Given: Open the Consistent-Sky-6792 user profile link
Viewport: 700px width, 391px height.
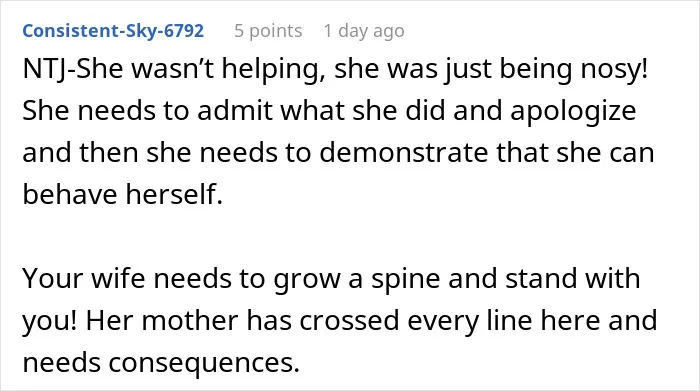Looking at the screenshot, I should click(x=113, y=31).
